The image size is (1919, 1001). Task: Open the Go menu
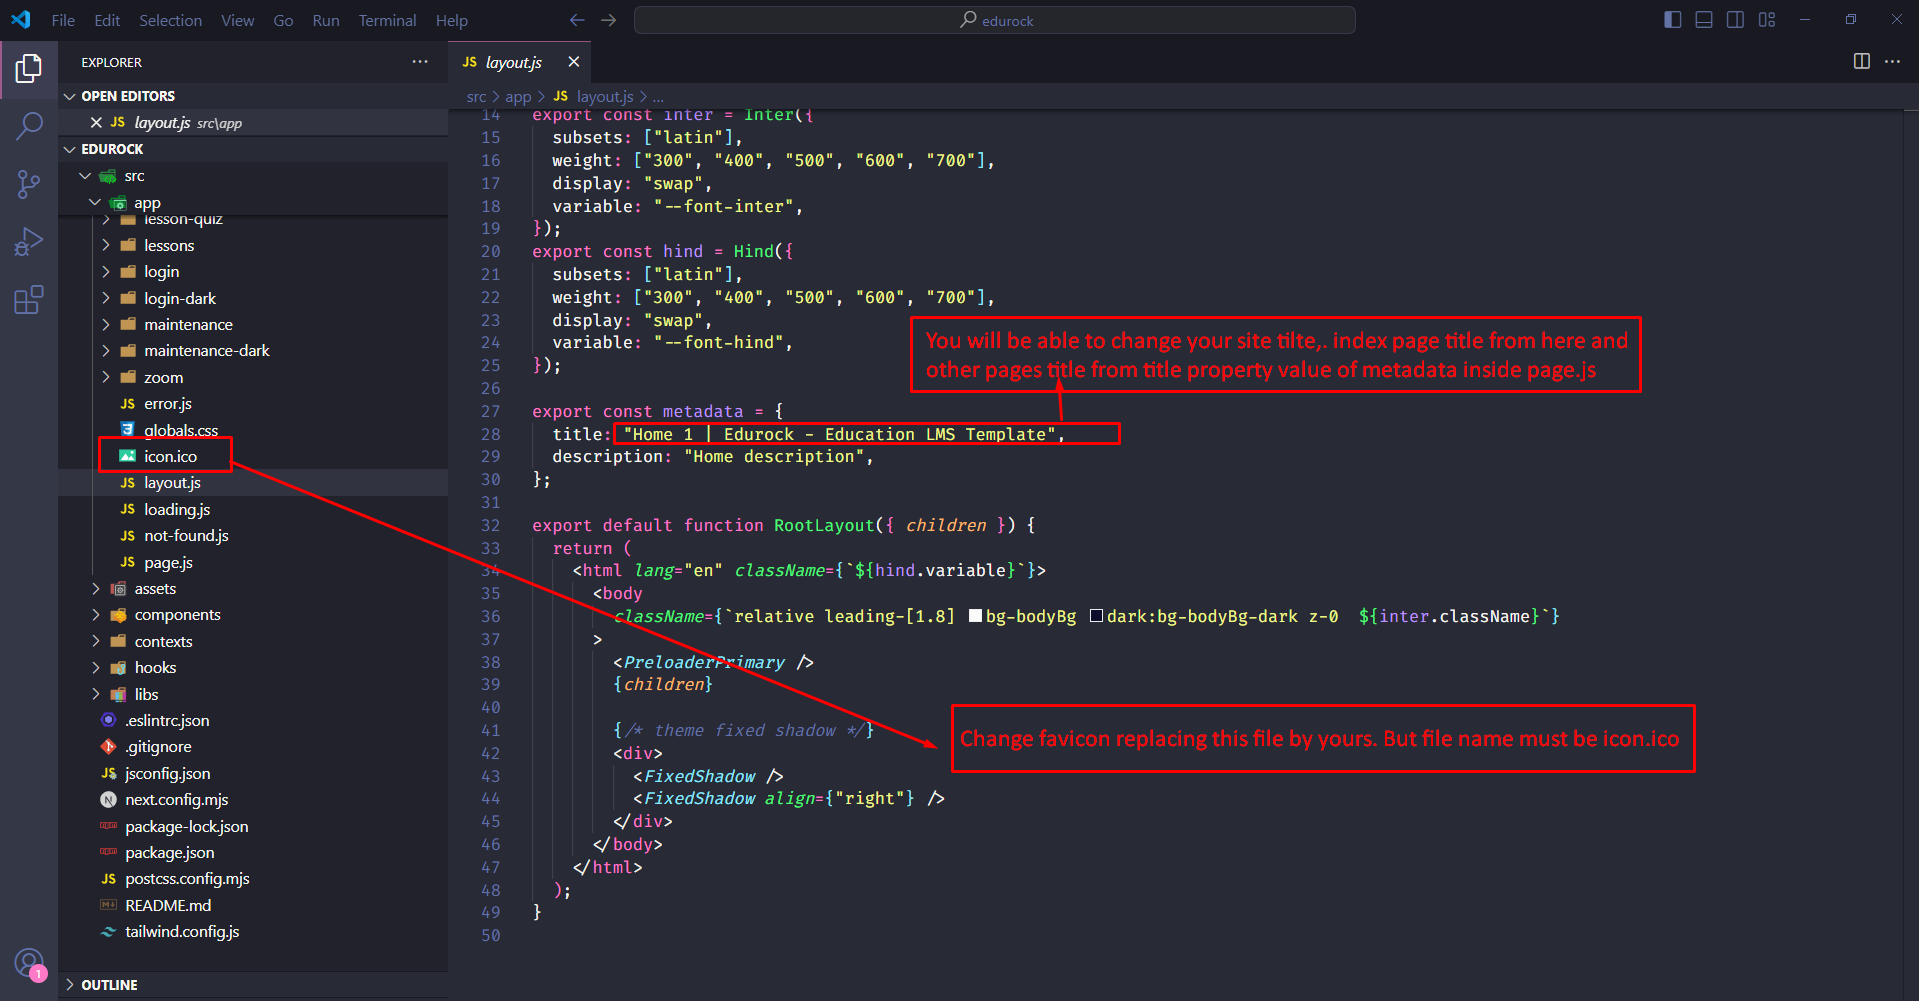click(283, 20)
